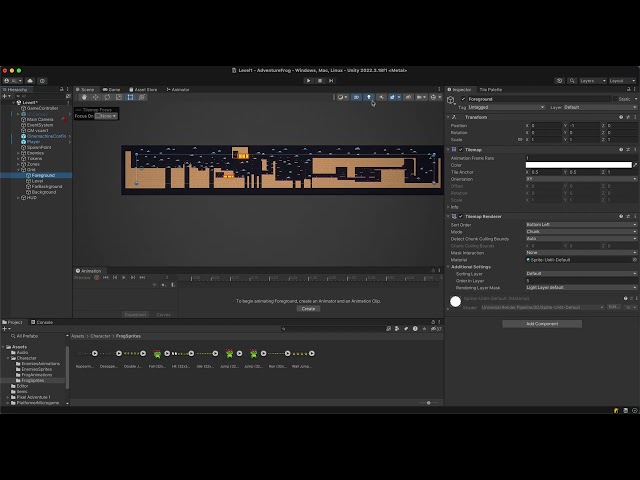Open the Layer dropdown showing Default
This screenshot has height=480, width=640.
pos(600,107)
